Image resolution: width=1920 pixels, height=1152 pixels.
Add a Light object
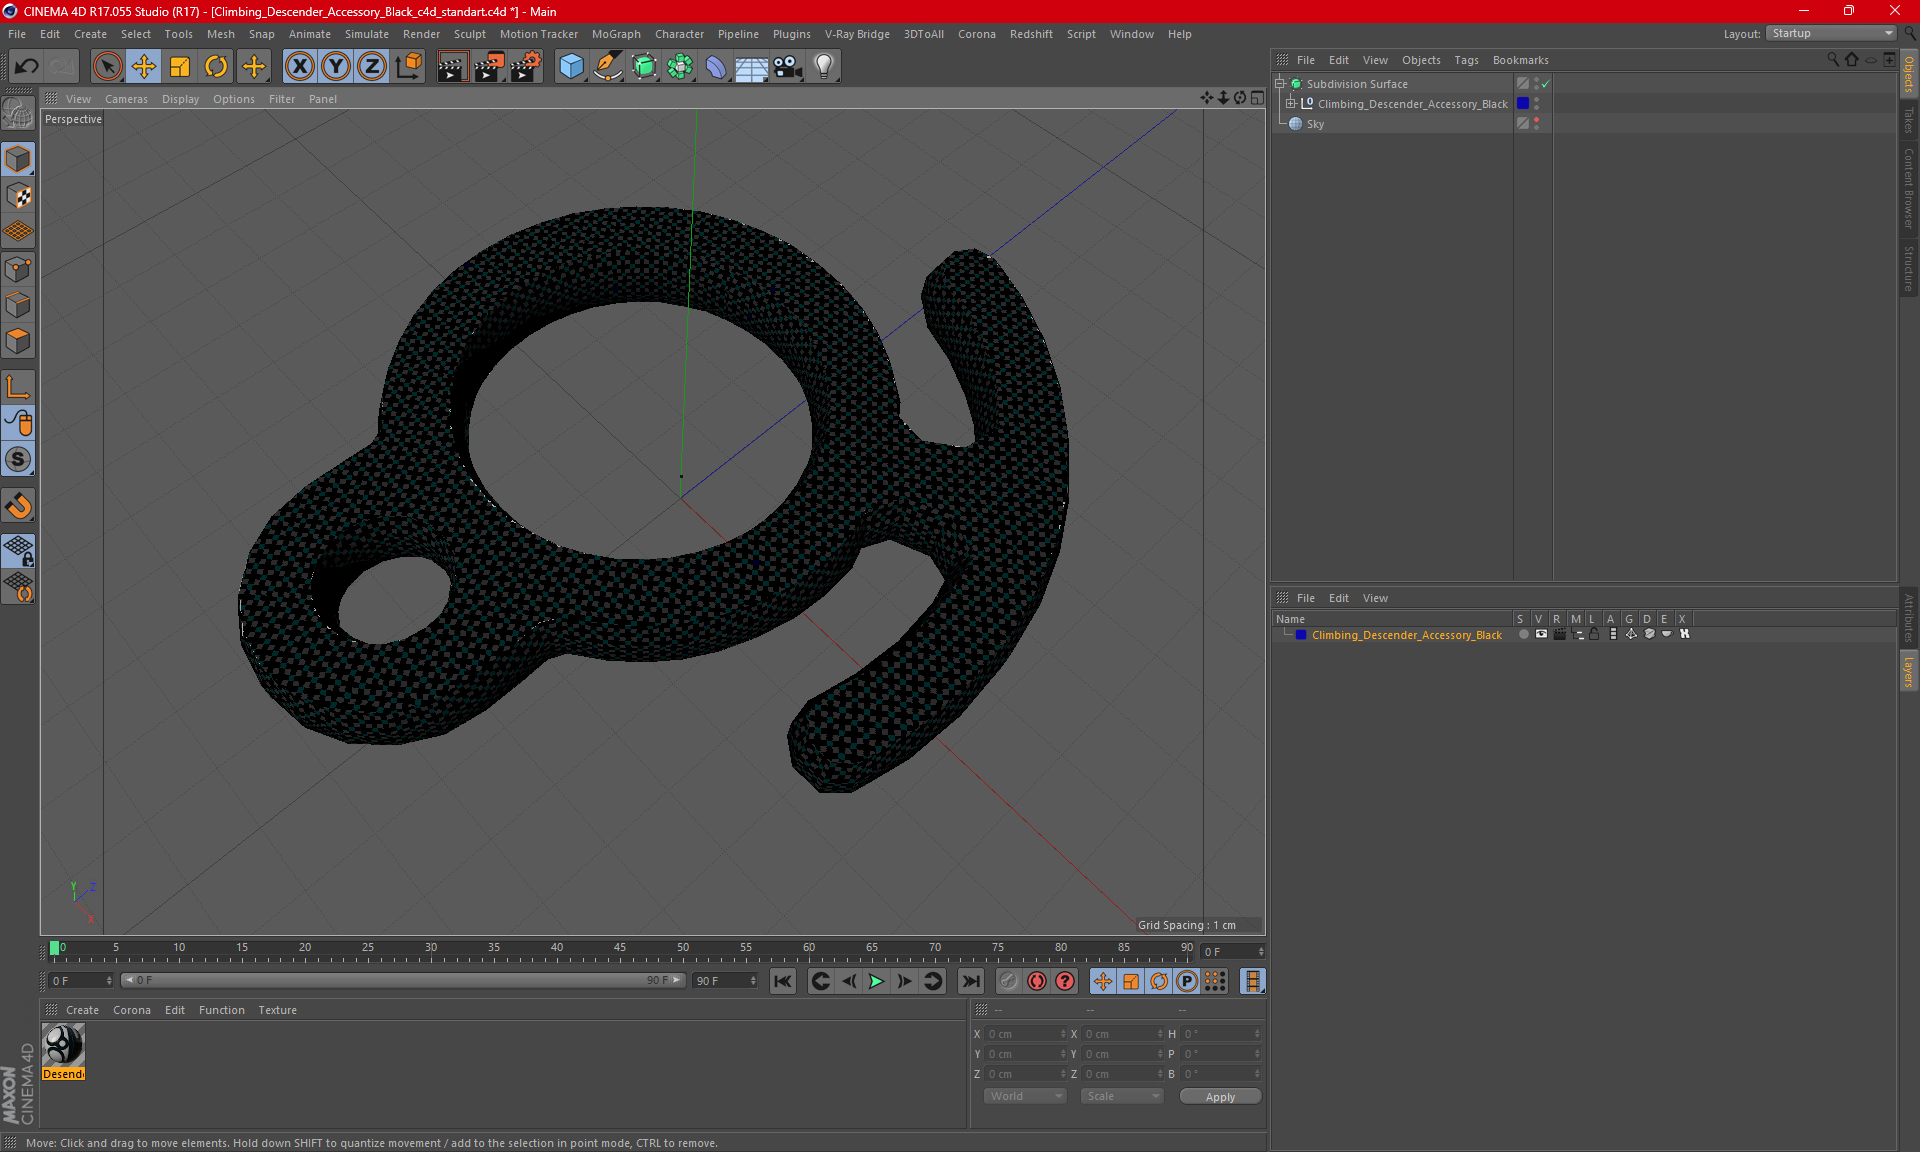pos(824,67)
